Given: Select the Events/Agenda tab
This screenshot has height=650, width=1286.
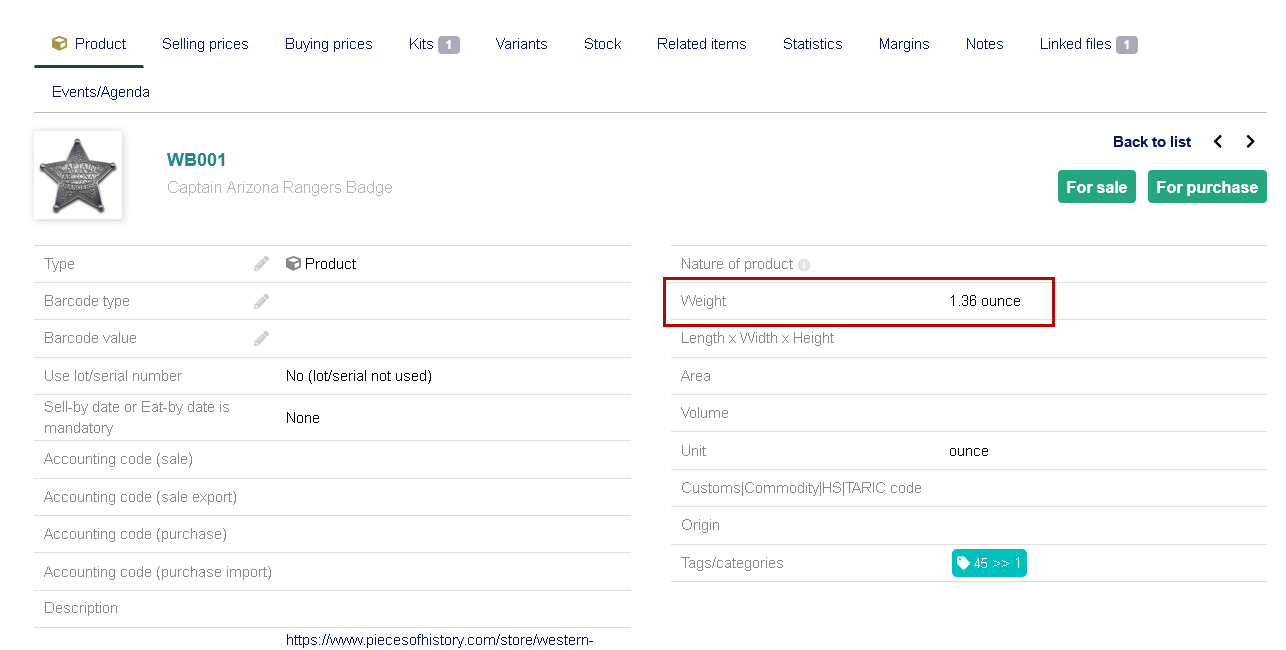Looking at the screenshot, I should coord(101,92).
